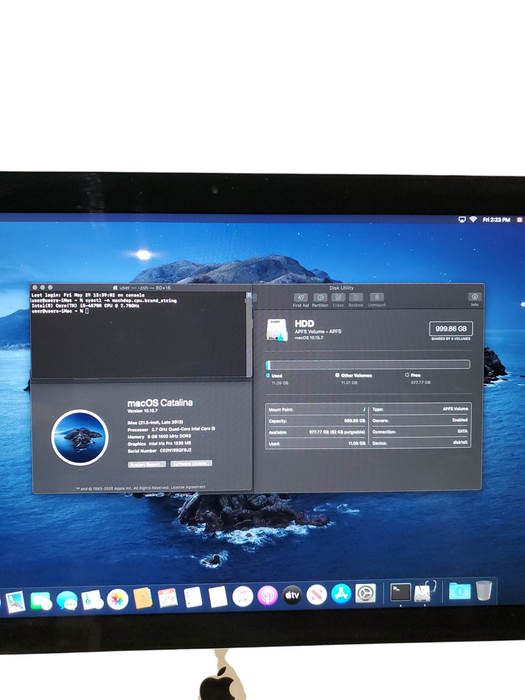Click the HDD drive icon in Disk Utility
The width and height of the screenshot is (525, 700).
pyautogui.click(x=277, y=330)
